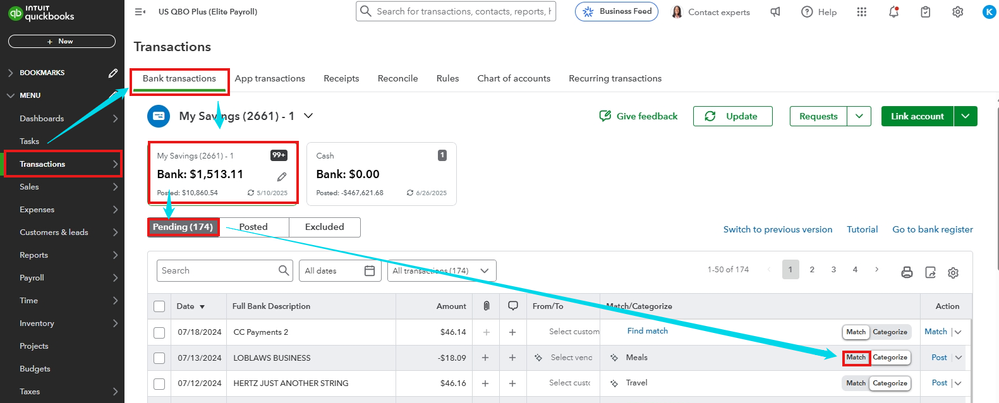Click the New button
This screenshot has height=403, width=999.
click(x=62, y=41)
